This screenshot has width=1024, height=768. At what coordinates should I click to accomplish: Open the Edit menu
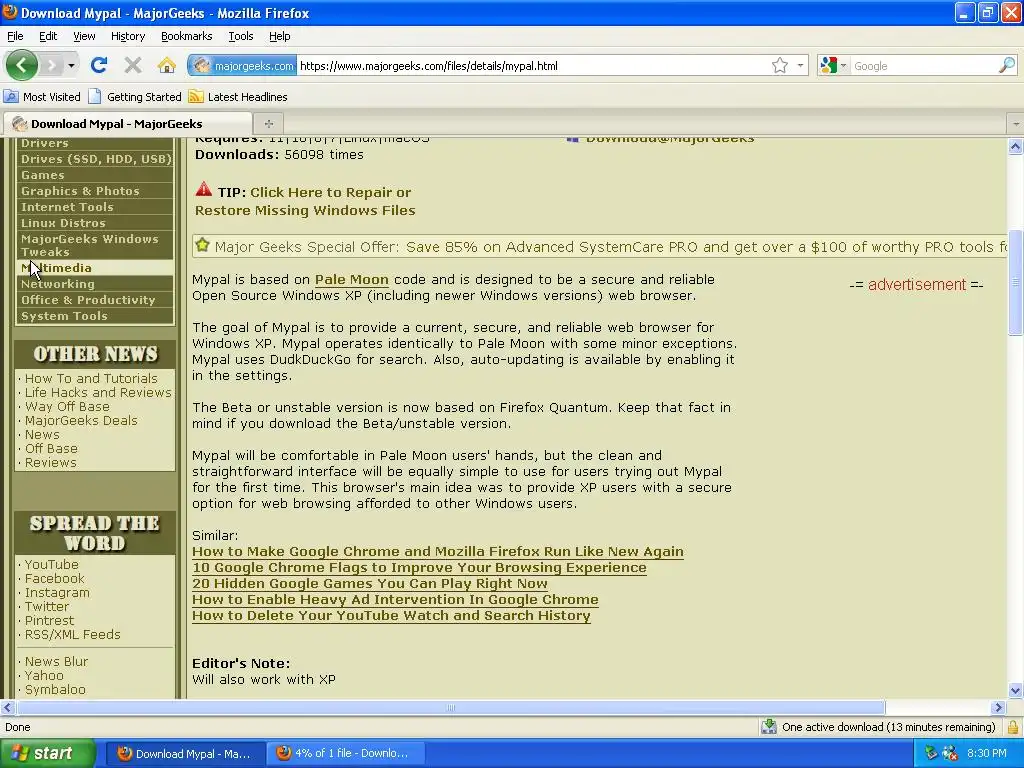click(x=48, y=36)
